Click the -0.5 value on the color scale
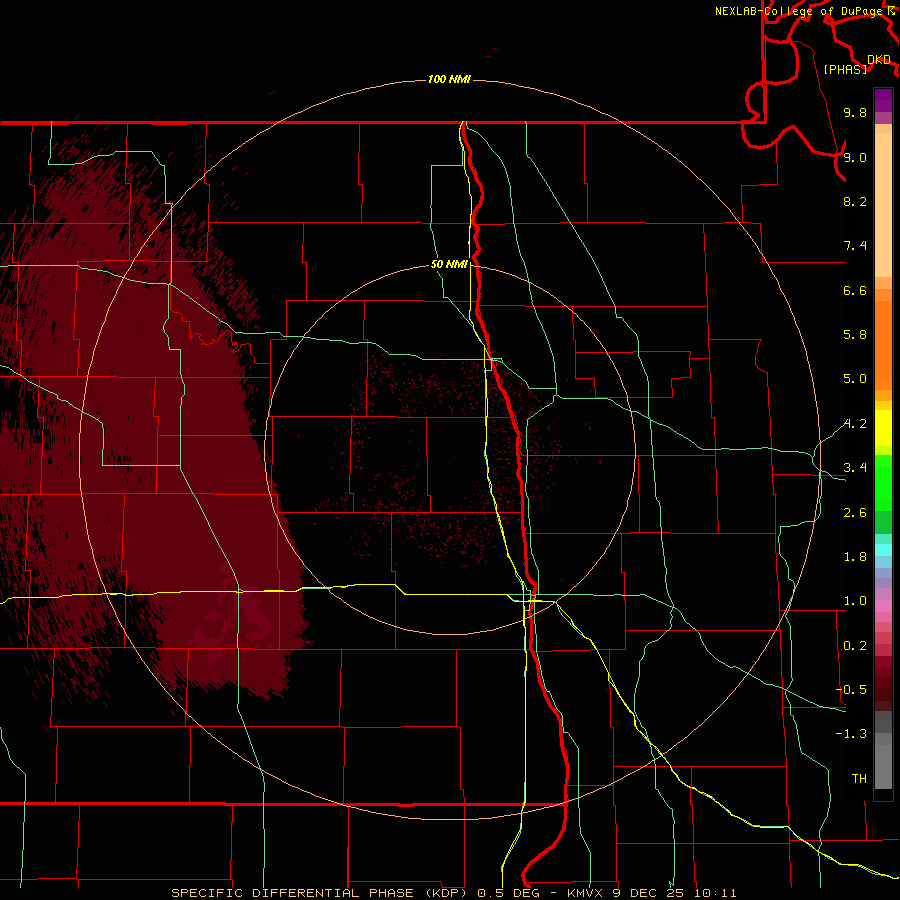 [851, 690]
